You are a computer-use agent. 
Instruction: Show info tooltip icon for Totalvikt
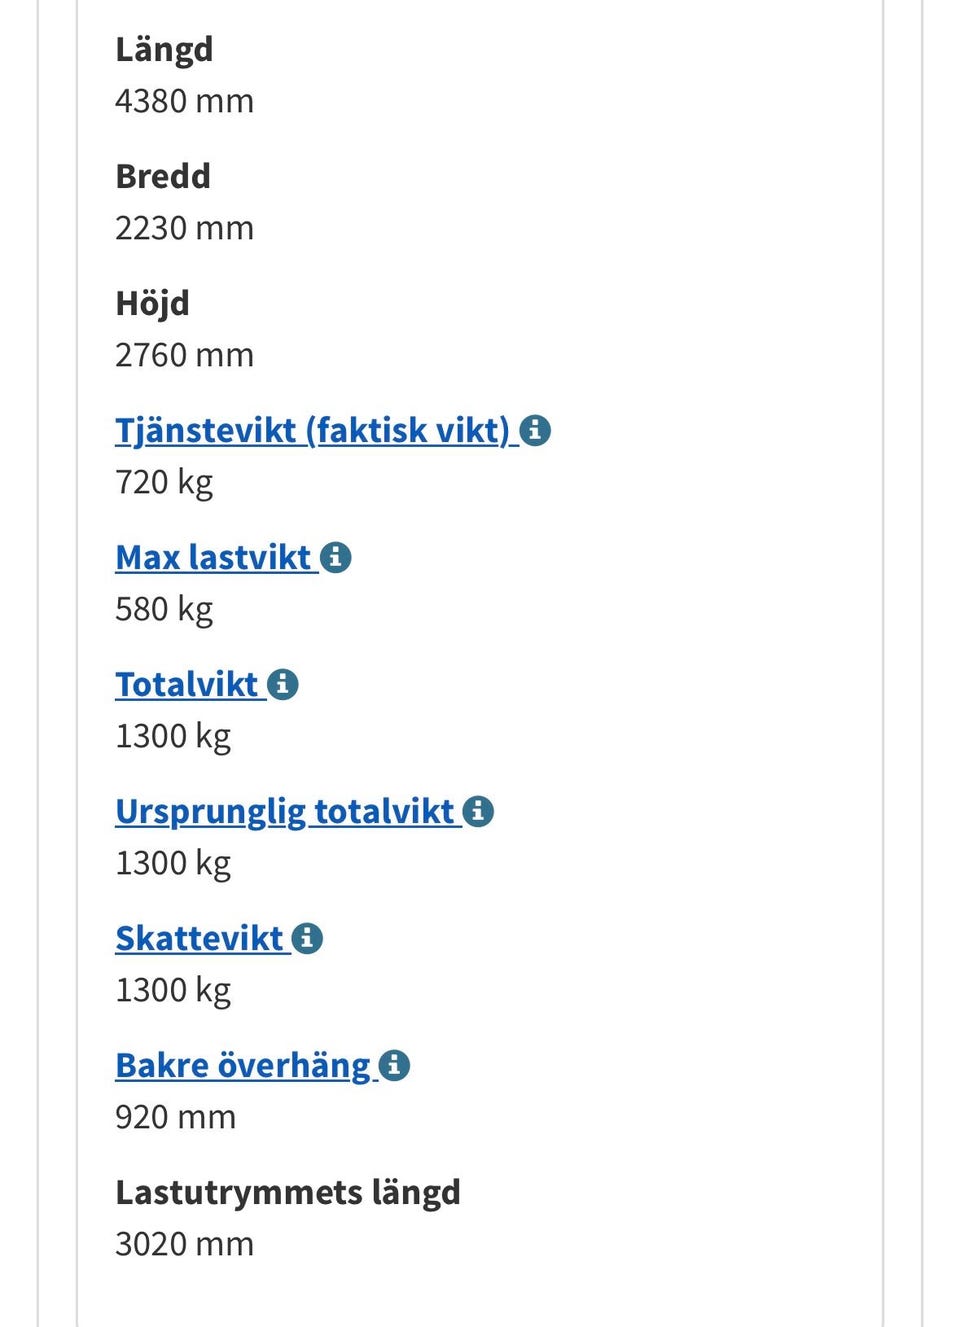coord(283,684)
